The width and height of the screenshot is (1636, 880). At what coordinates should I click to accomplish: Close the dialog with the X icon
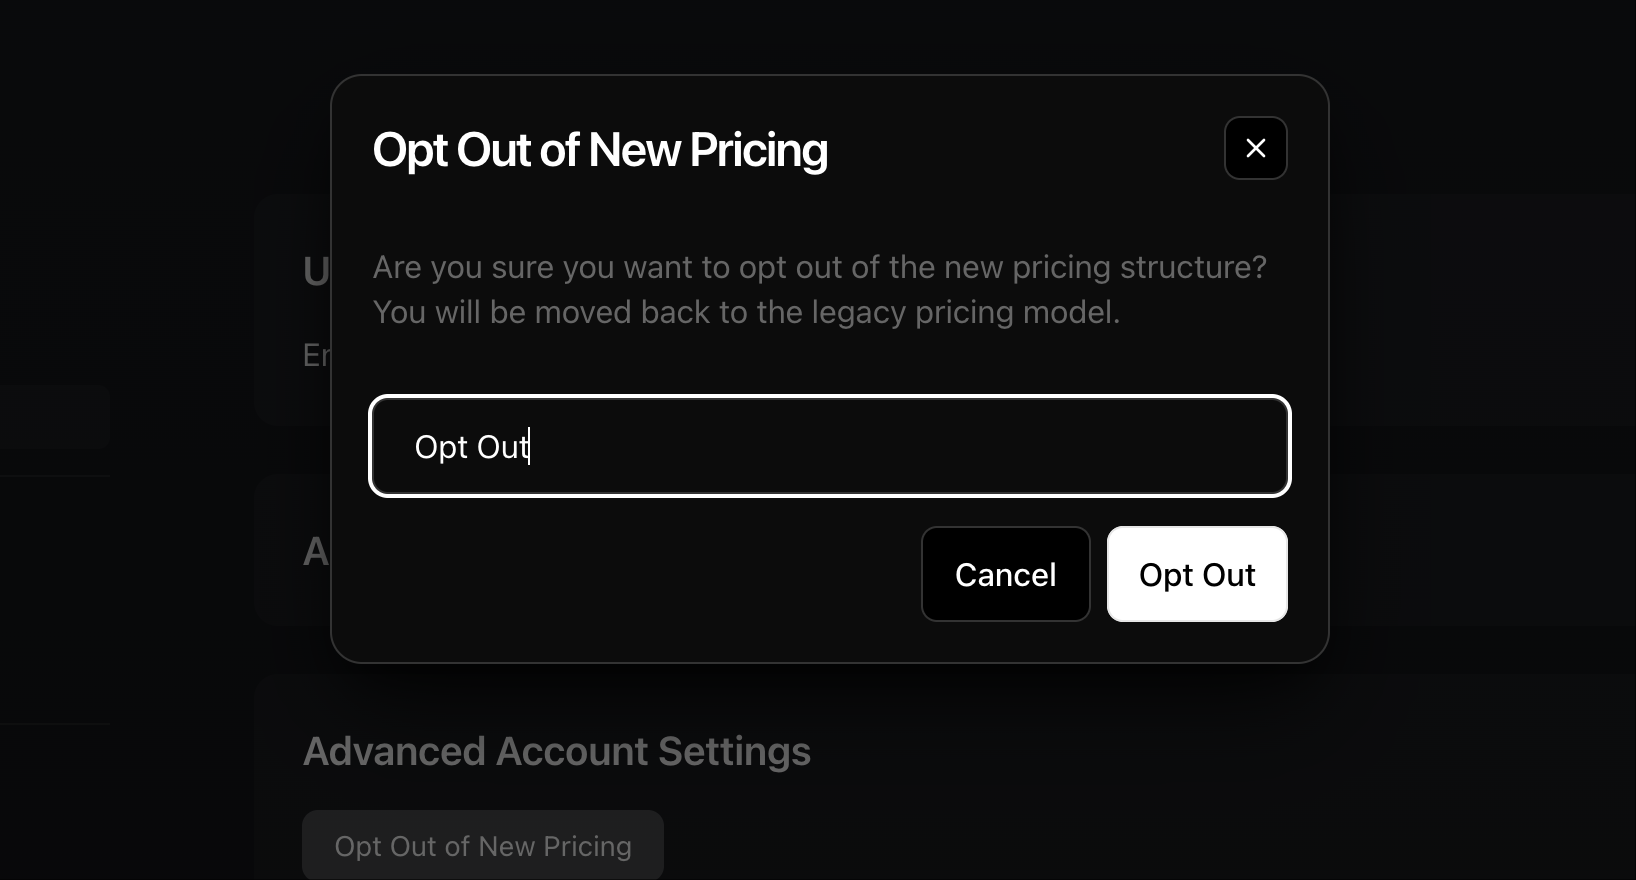pyautogui.click(x=1255, y=148)
